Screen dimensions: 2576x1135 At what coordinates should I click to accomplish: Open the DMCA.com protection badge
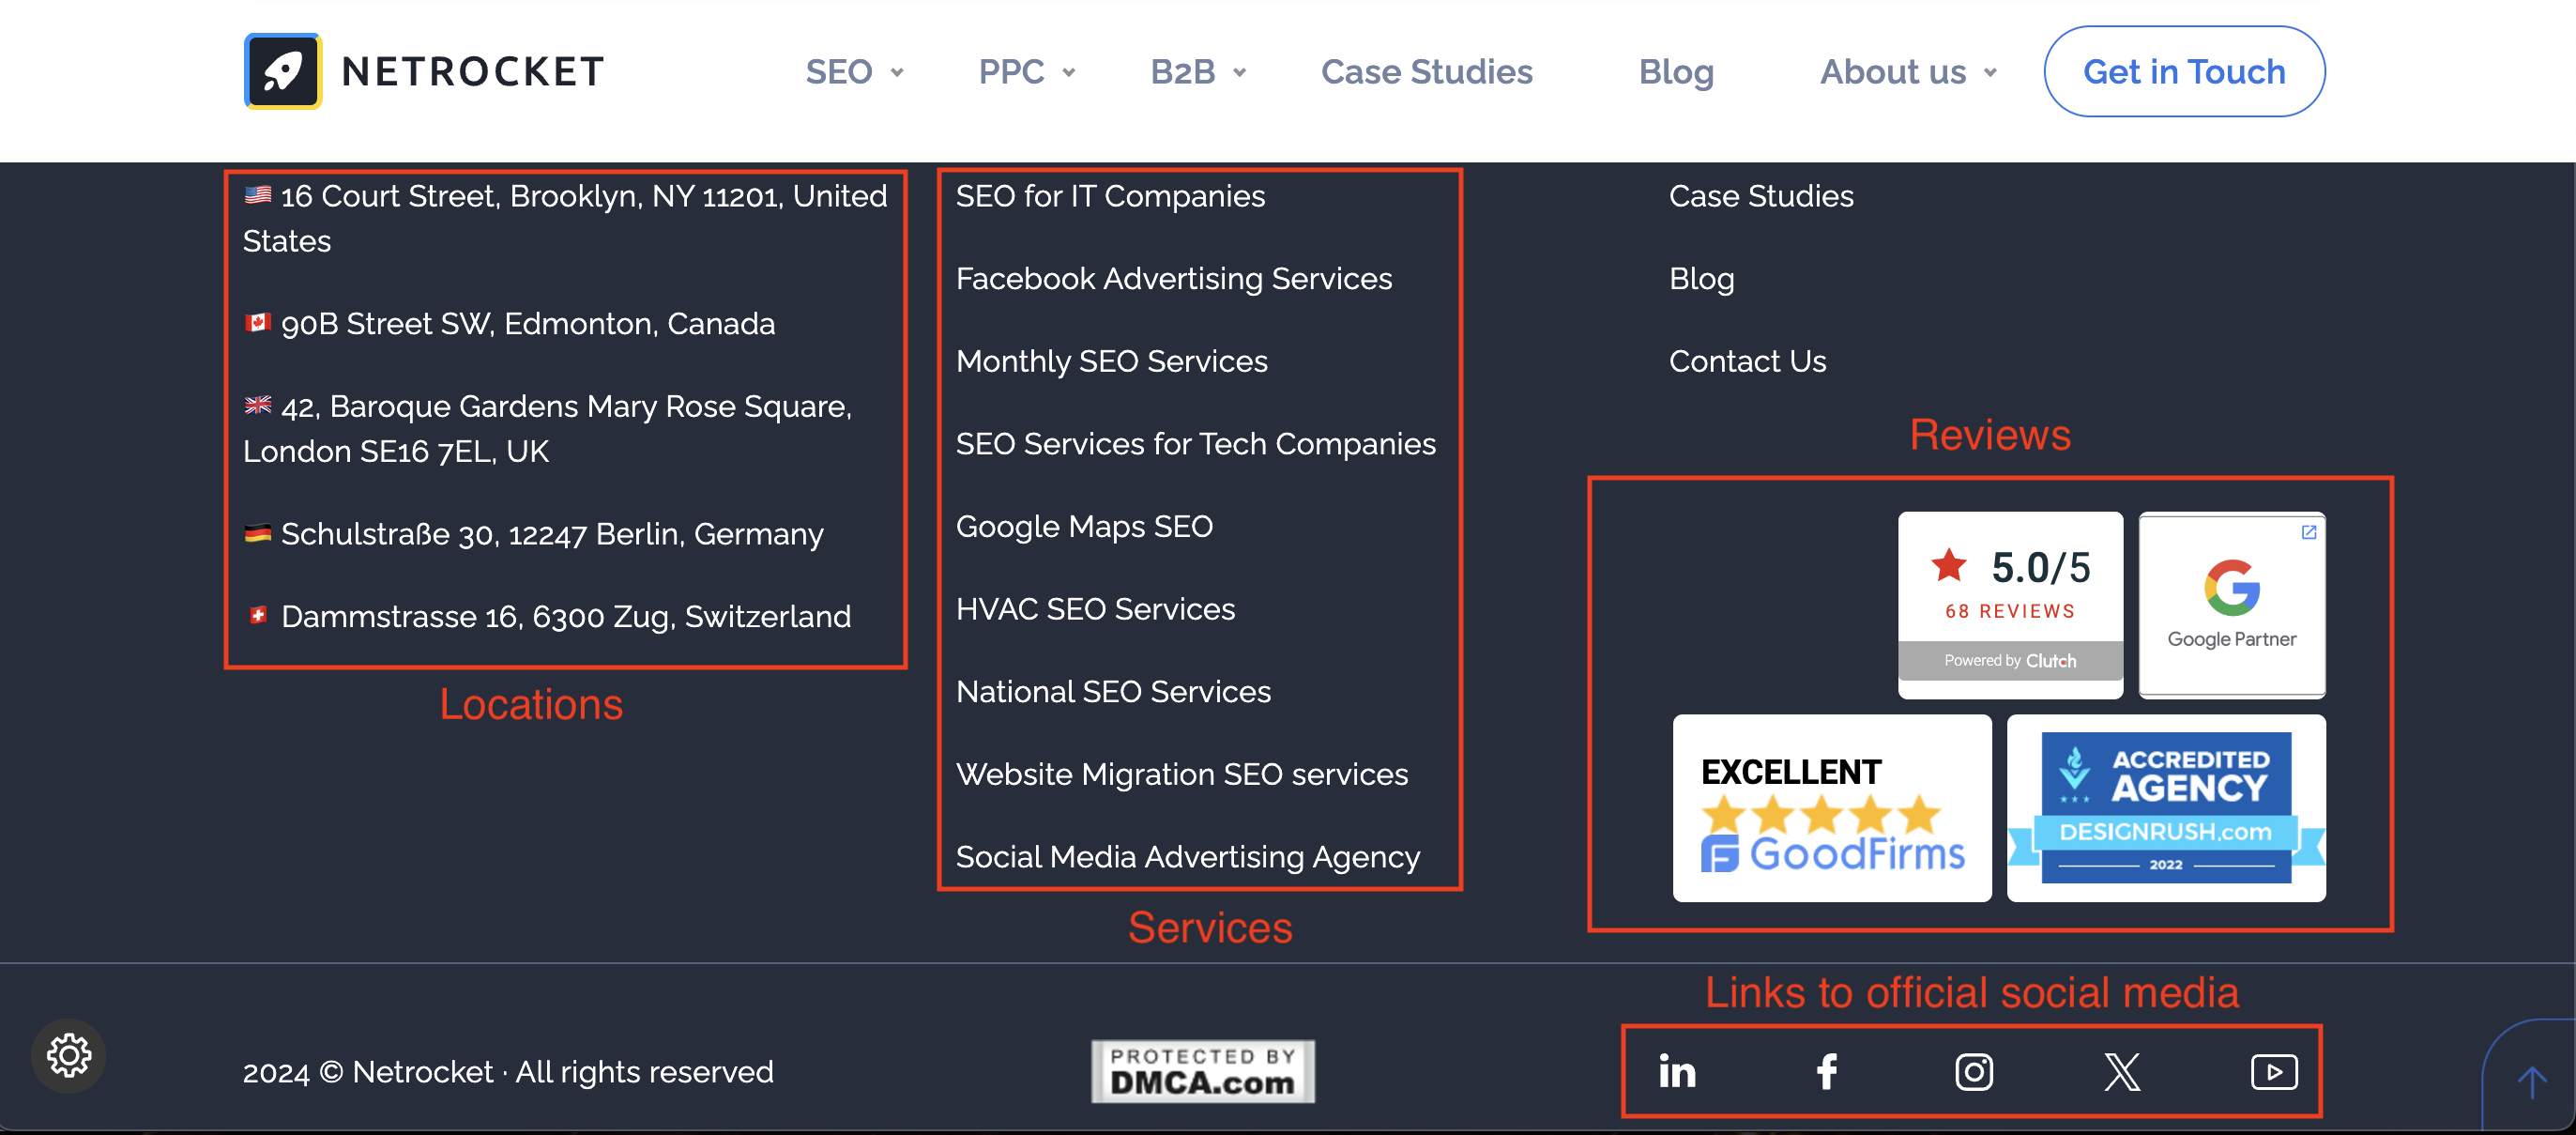[1202, 1071]
